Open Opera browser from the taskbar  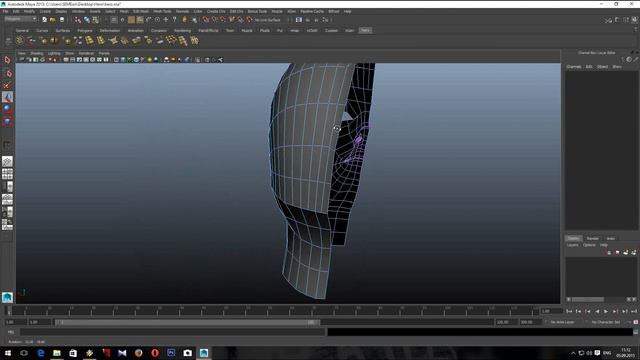155,353
